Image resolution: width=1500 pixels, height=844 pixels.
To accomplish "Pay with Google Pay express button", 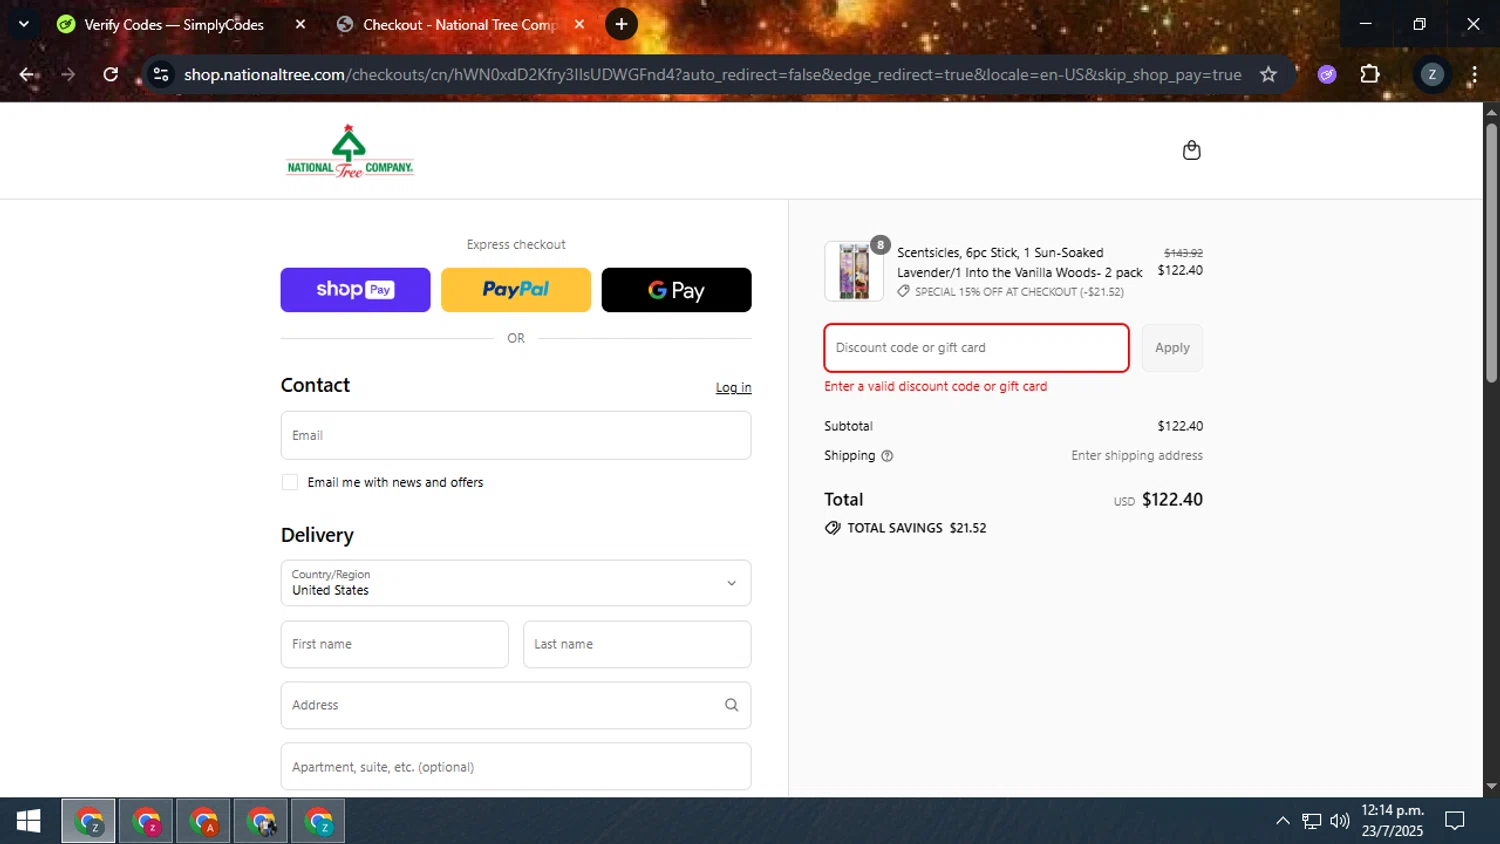I will (676, 290).
